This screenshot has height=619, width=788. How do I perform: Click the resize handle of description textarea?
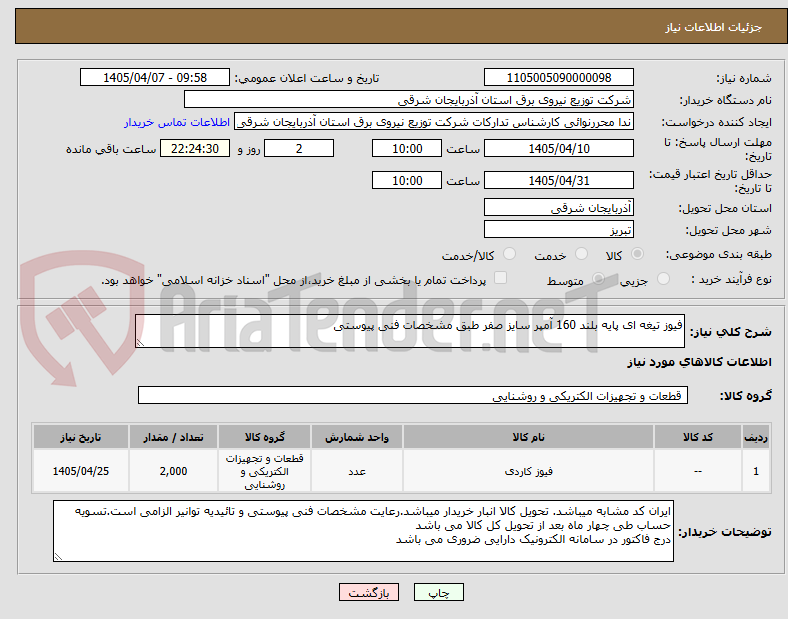coord(140,343)
